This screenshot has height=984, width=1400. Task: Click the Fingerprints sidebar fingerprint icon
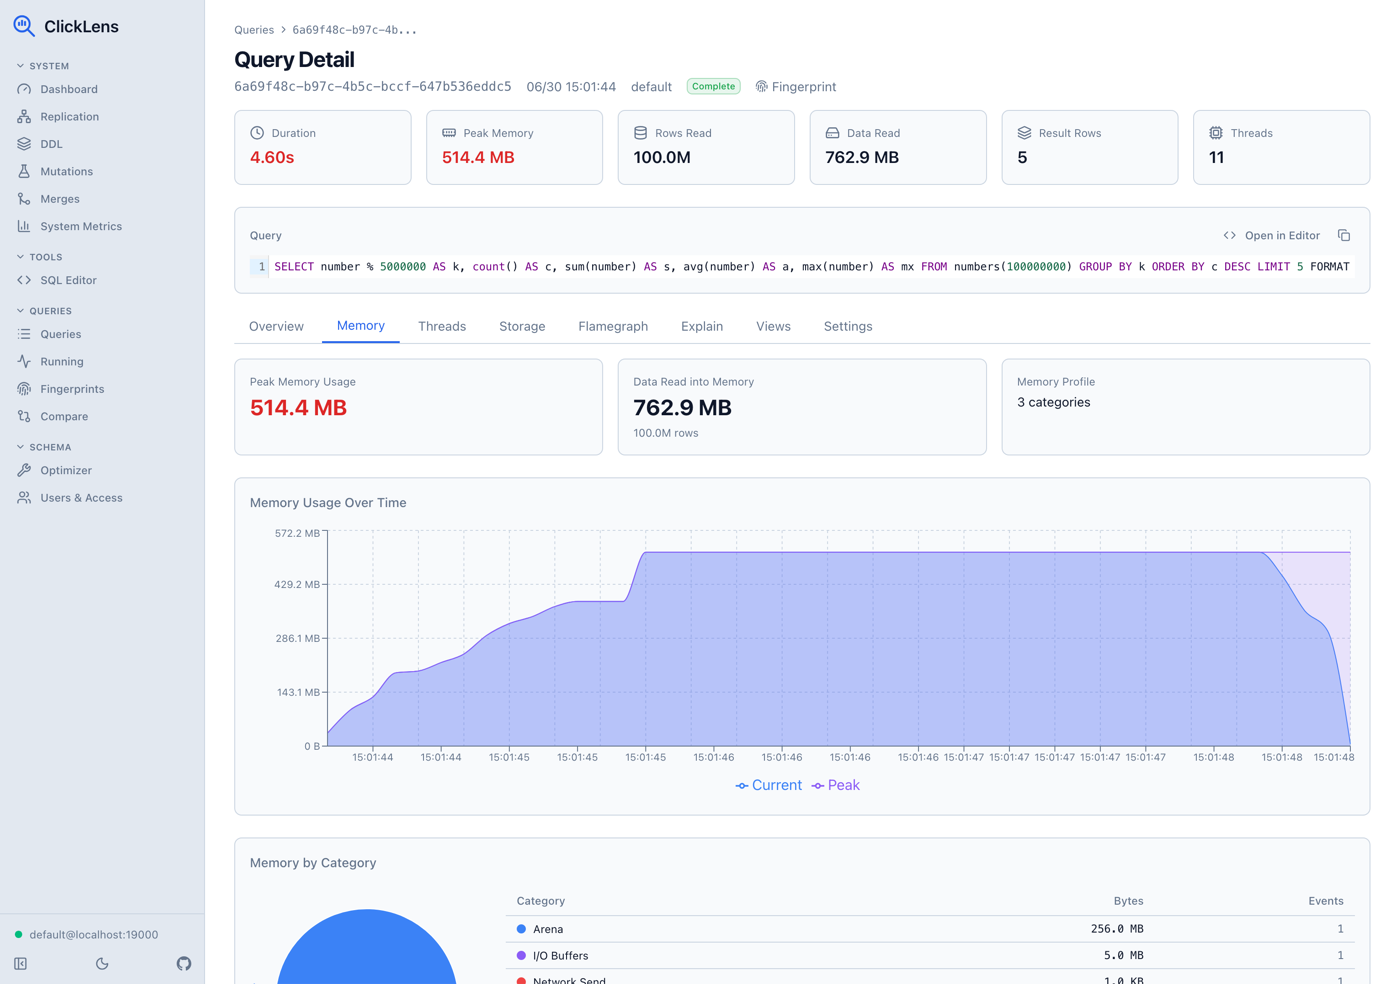coord(24,389)
